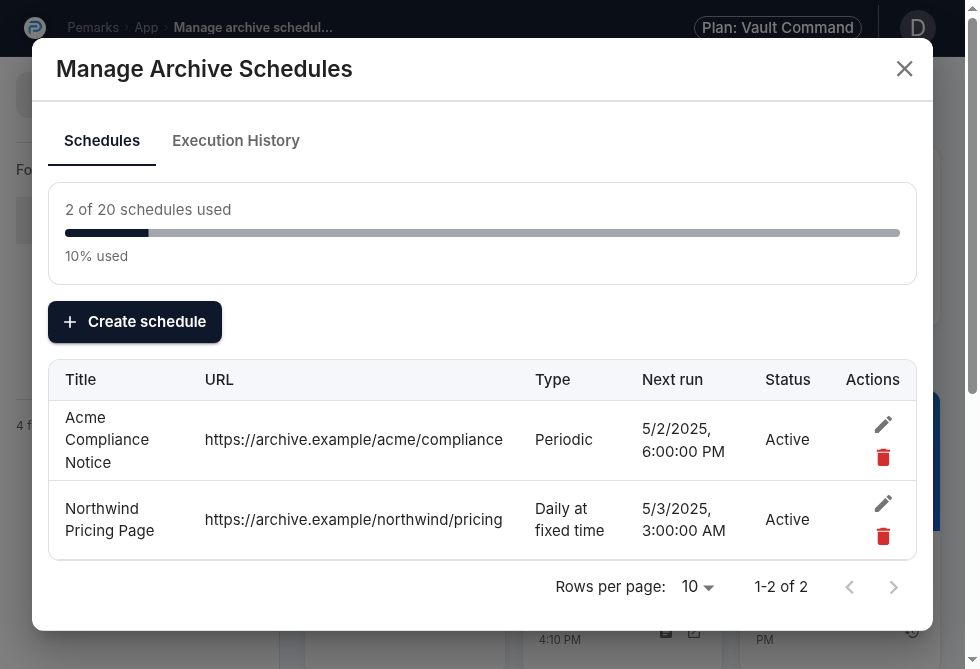Click Active status of Northwind row
The height and width of the screenshot is (669, 980).
tap(788, 520)
